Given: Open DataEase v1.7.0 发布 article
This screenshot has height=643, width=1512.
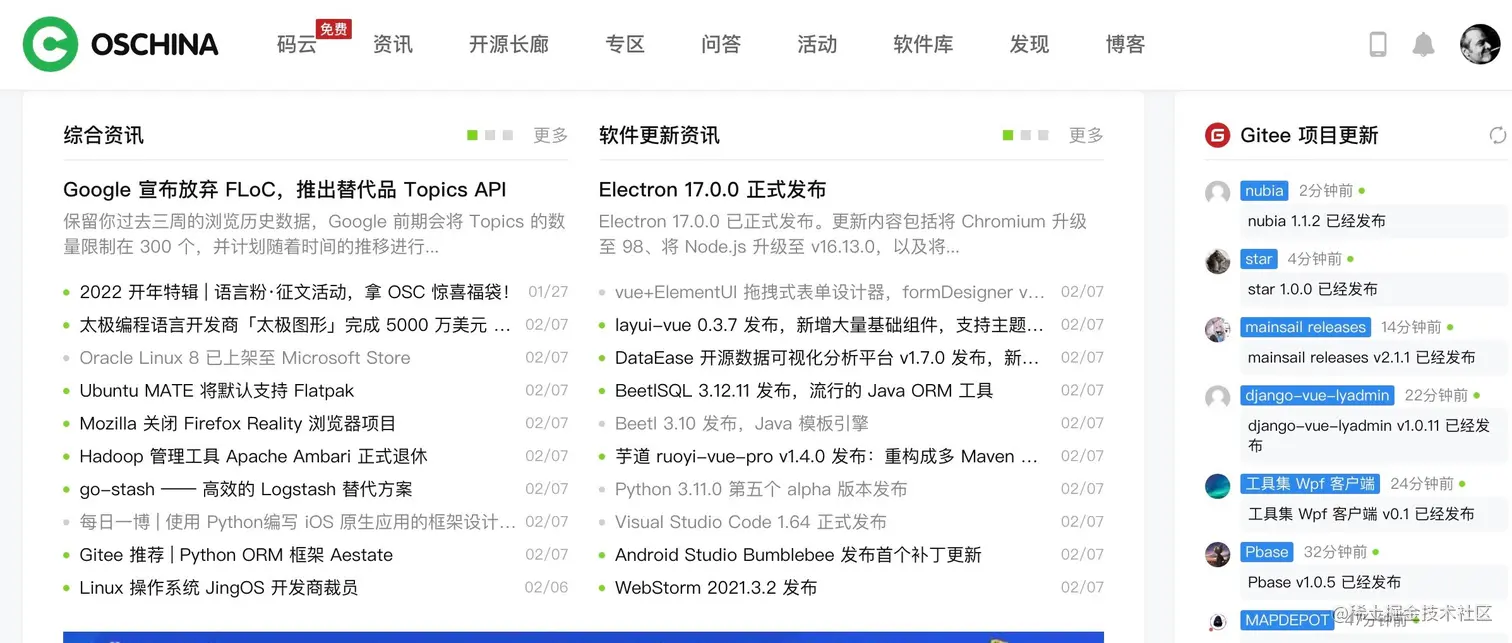Looking at the screenshot, I should pyautogui.click(x=827, y=358).
